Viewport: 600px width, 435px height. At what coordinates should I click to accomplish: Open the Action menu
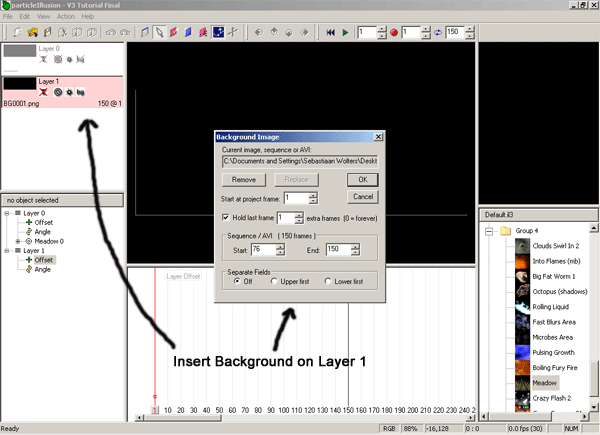(x=65, y=17)
